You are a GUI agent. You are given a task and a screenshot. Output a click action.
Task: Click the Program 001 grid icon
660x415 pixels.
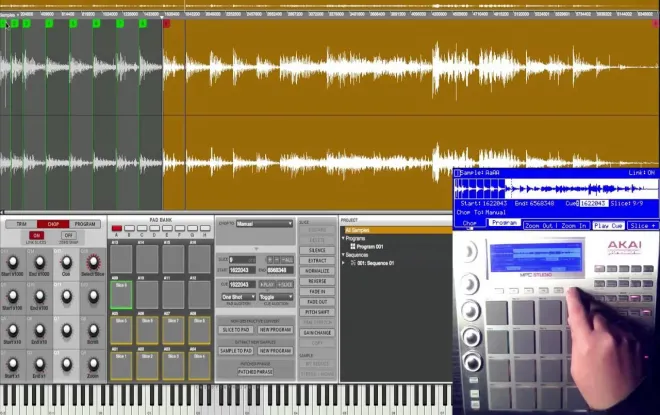(x=353, y=247)
